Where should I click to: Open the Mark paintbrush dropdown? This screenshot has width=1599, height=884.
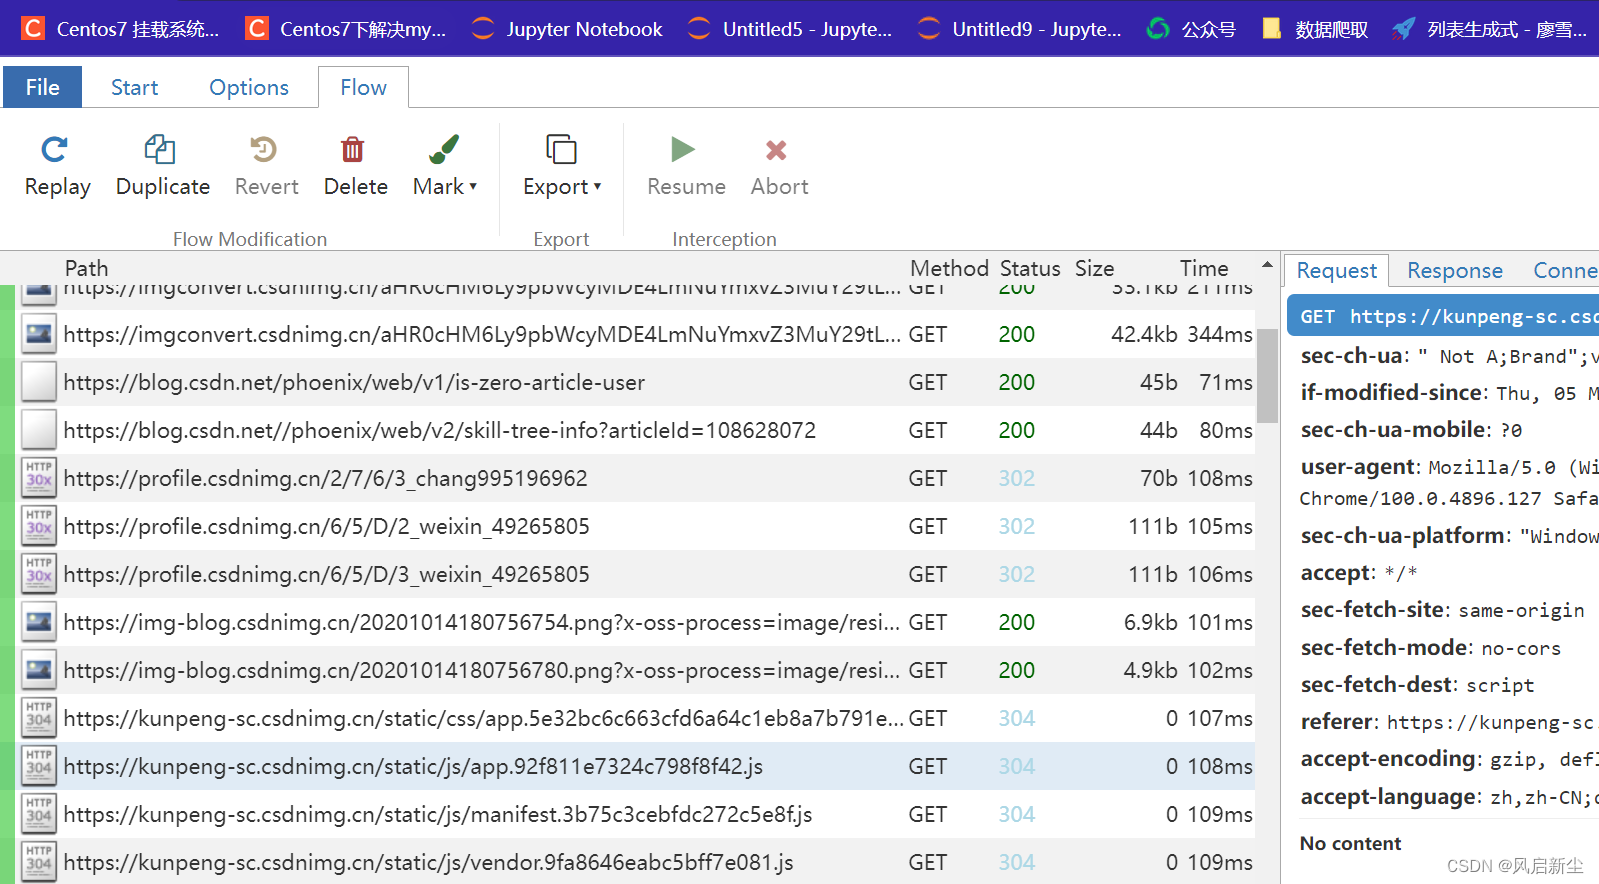coord(444,166)
